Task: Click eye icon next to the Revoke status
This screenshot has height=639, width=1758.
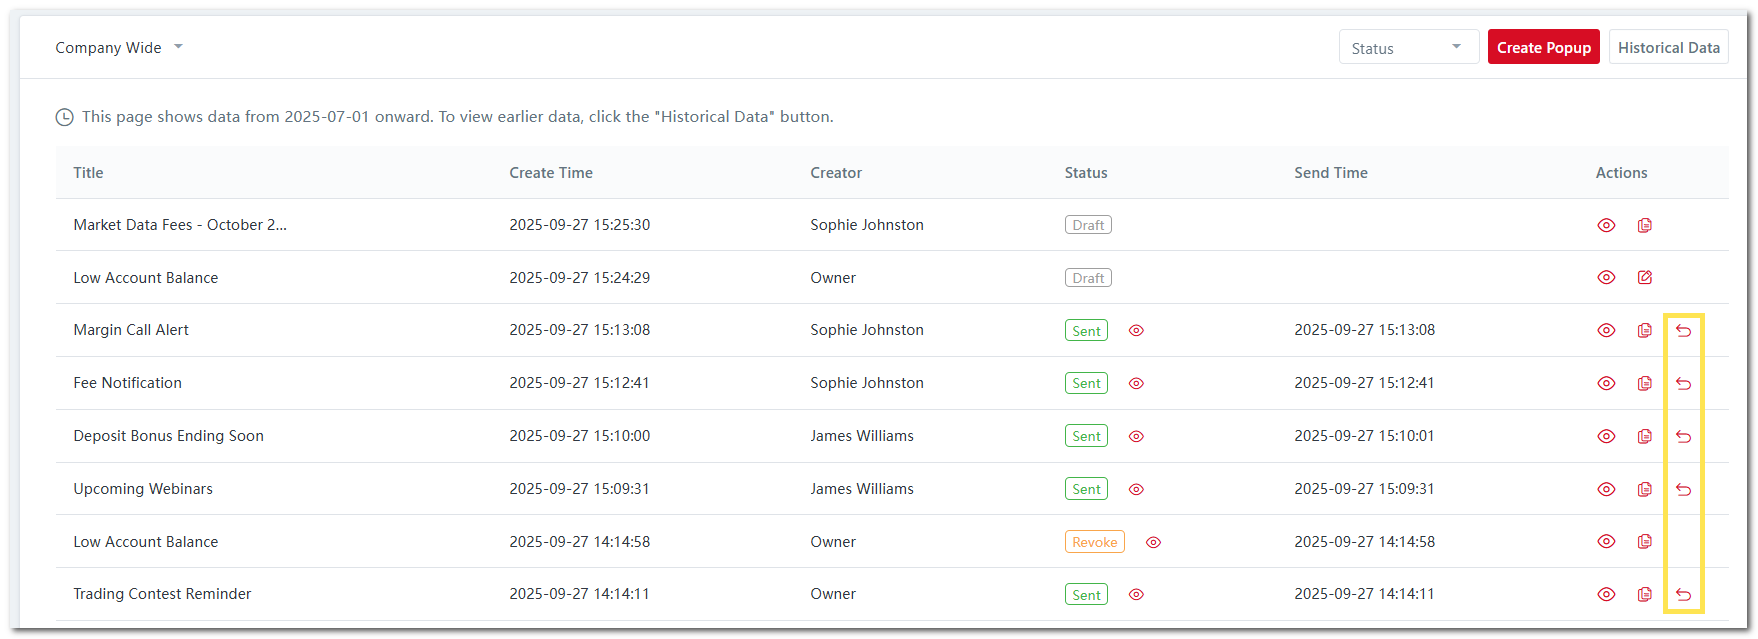Action: click(x=1153, y=542)
